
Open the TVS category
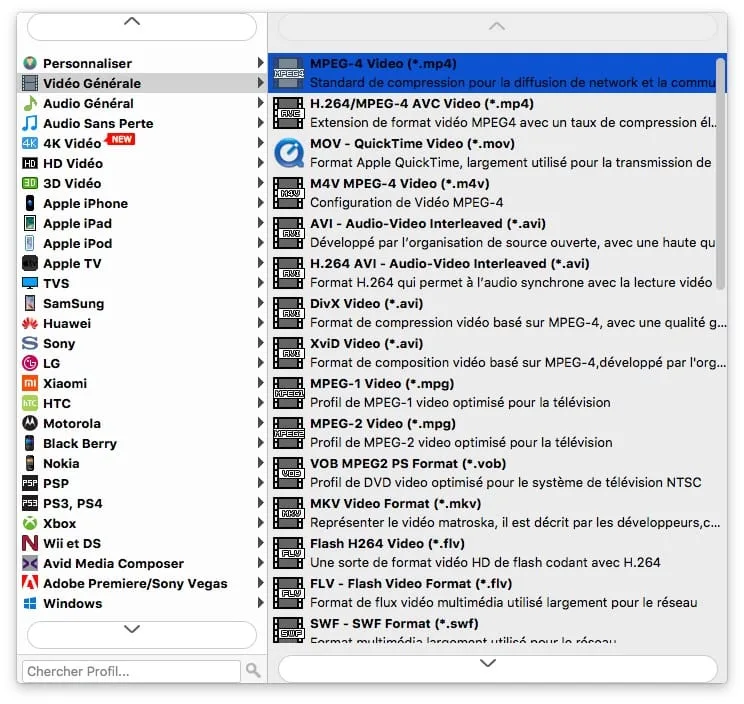coord(142,283)
